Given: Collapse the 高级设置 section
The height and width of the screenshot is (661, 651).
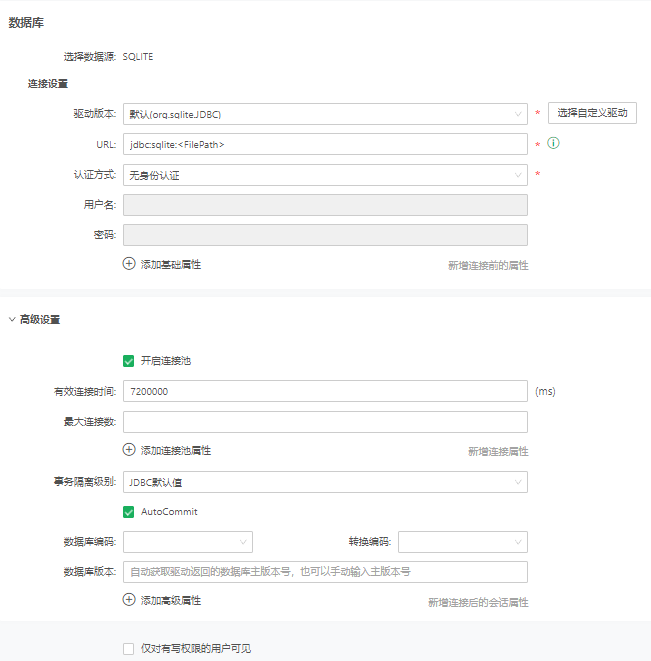Looking at the screenshot, I should (12, 320).
